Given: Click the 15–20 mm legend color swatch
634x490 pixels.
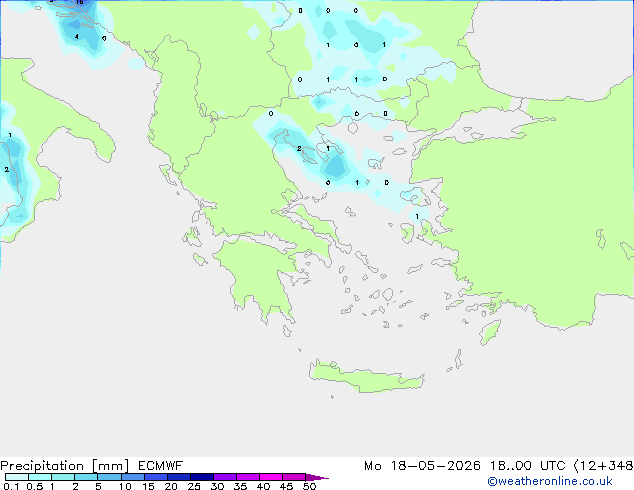Looking at the screenshot, I should (x=156, y=477).
